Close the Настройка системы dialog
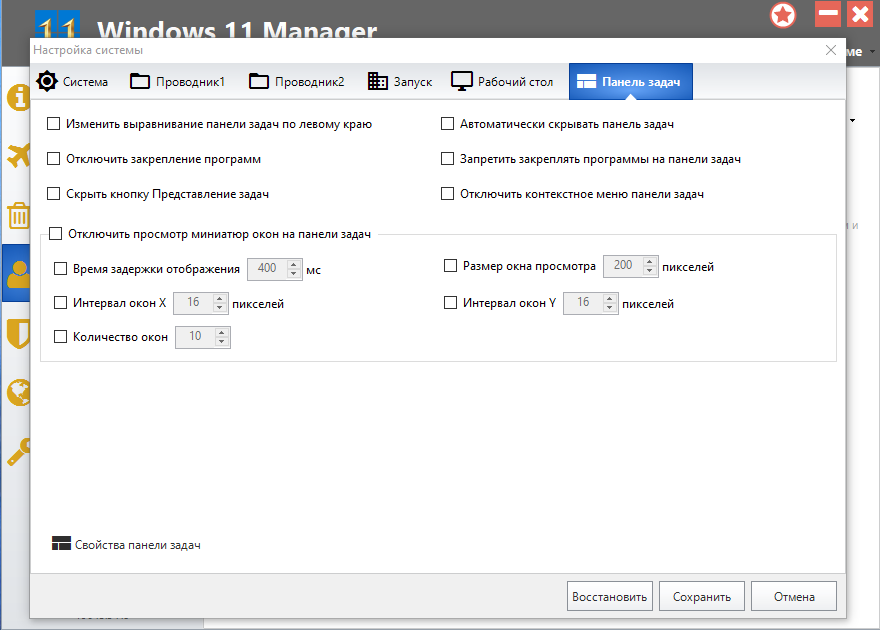This screenshot has height=630, width=880. click(x=831, y=50)
